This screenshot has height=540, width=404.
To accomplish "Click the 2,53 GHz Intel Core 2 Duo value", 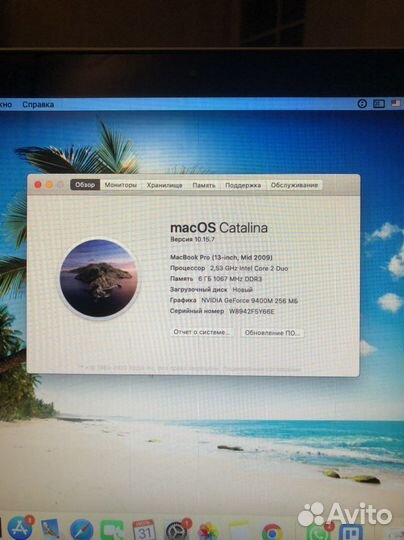I will click(x=249, y=268).
